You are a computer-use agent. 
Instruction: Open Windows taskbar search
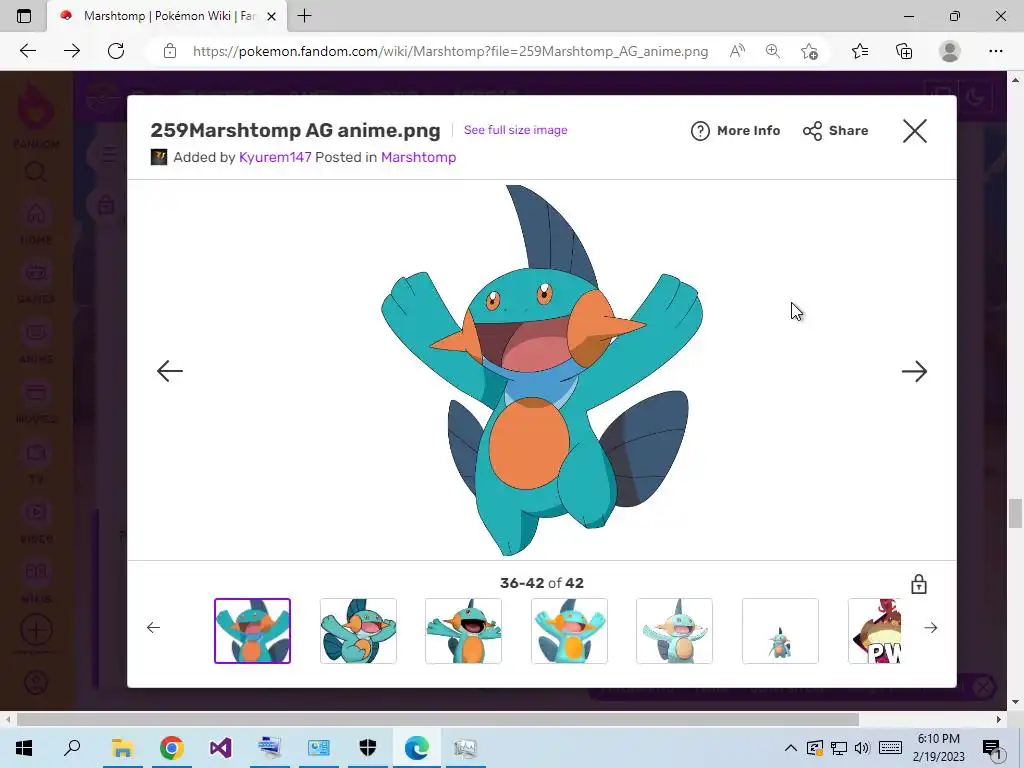click(72, 748)
